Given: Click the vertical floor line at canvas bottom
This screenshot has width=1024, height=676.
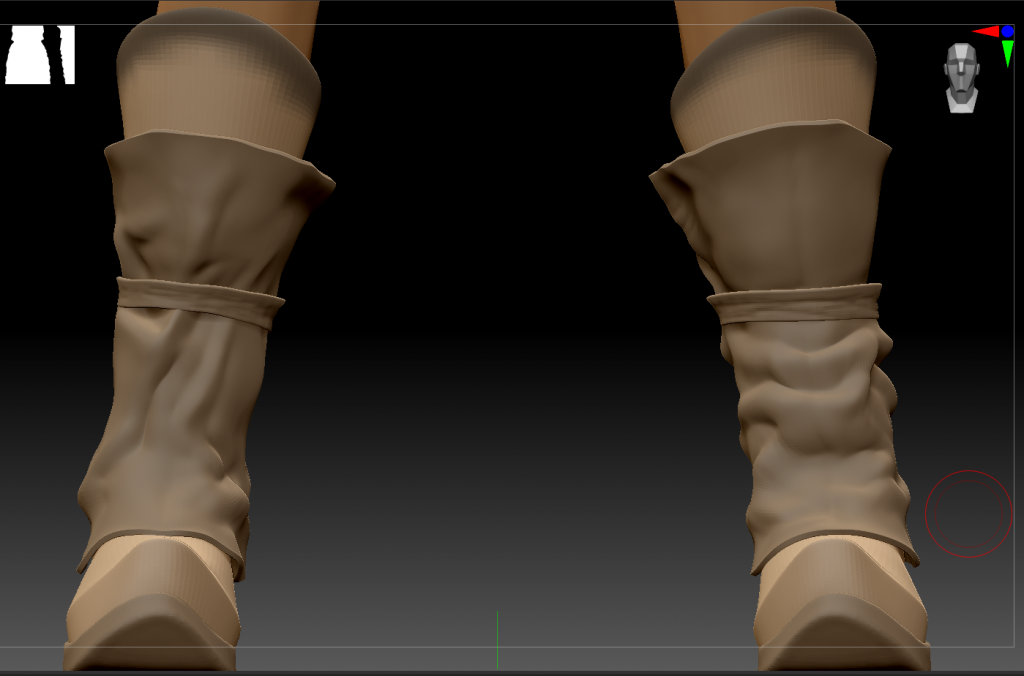Looking at the screenshot, I should (497, 638).
